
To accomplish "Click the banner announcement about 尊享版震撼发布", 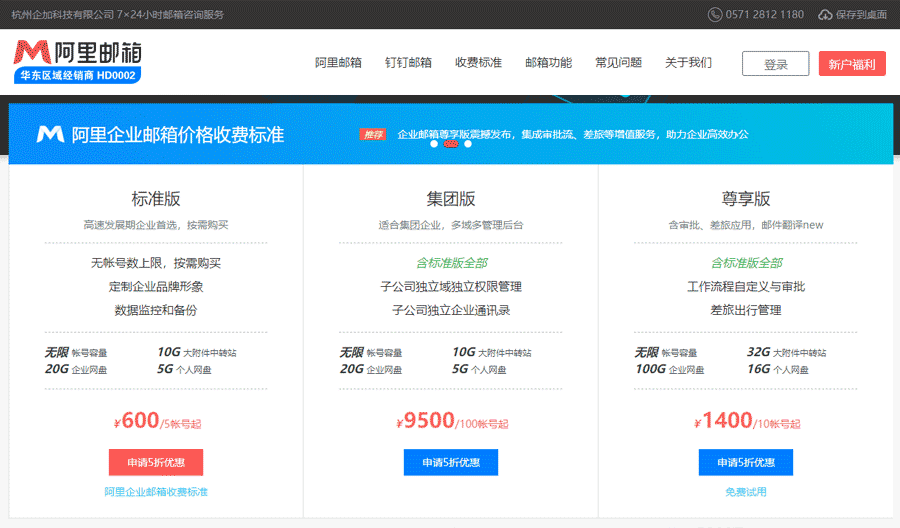I will (573, 134).
